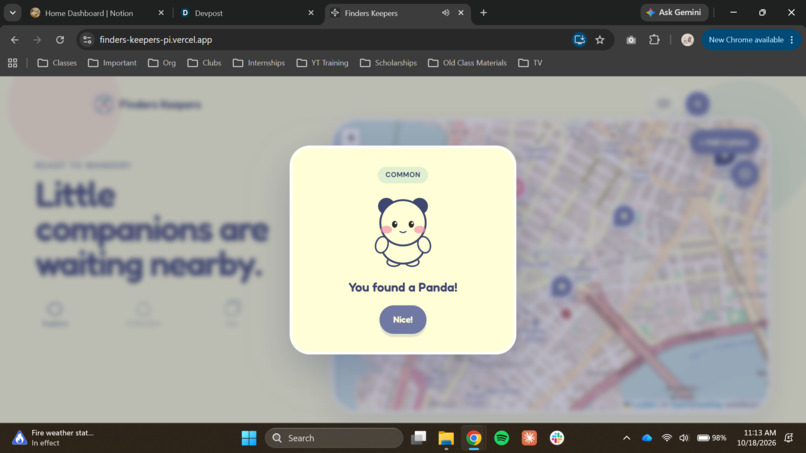The height and width of the screenshot is (453, 806).
Task: Click the battery 98% indicator
Action: tap(711, 438)
